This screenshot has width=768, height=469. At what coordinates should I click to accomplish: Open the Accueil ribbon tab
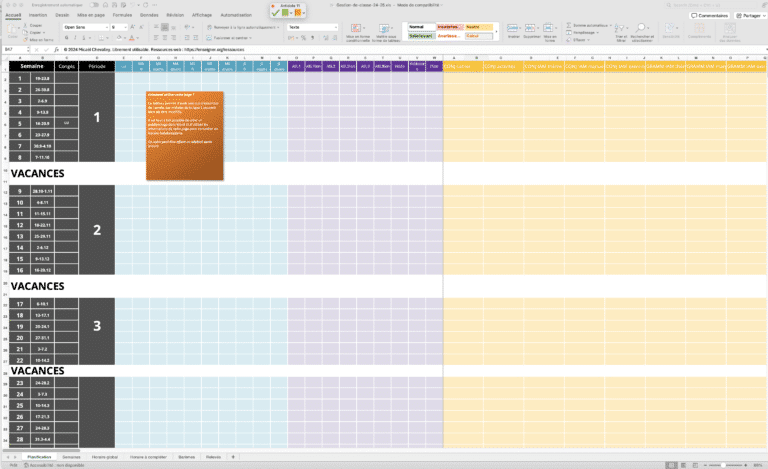[x=13, y=15]
